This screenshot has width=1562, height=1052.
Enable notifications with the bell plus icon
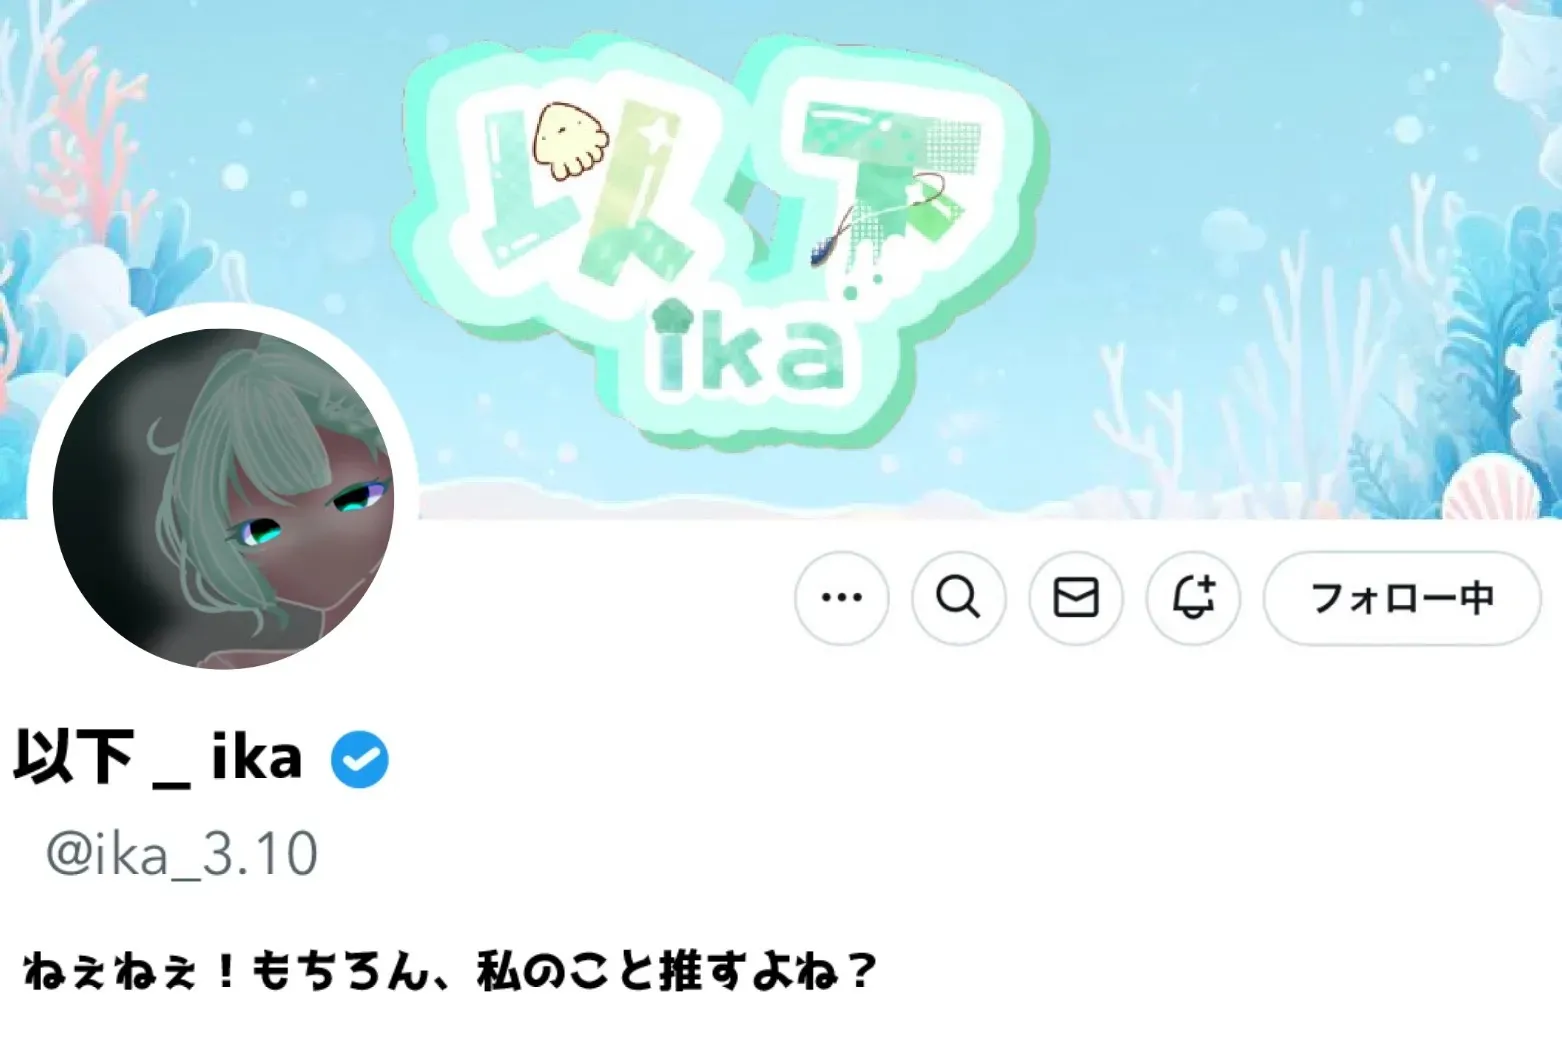1193,598
